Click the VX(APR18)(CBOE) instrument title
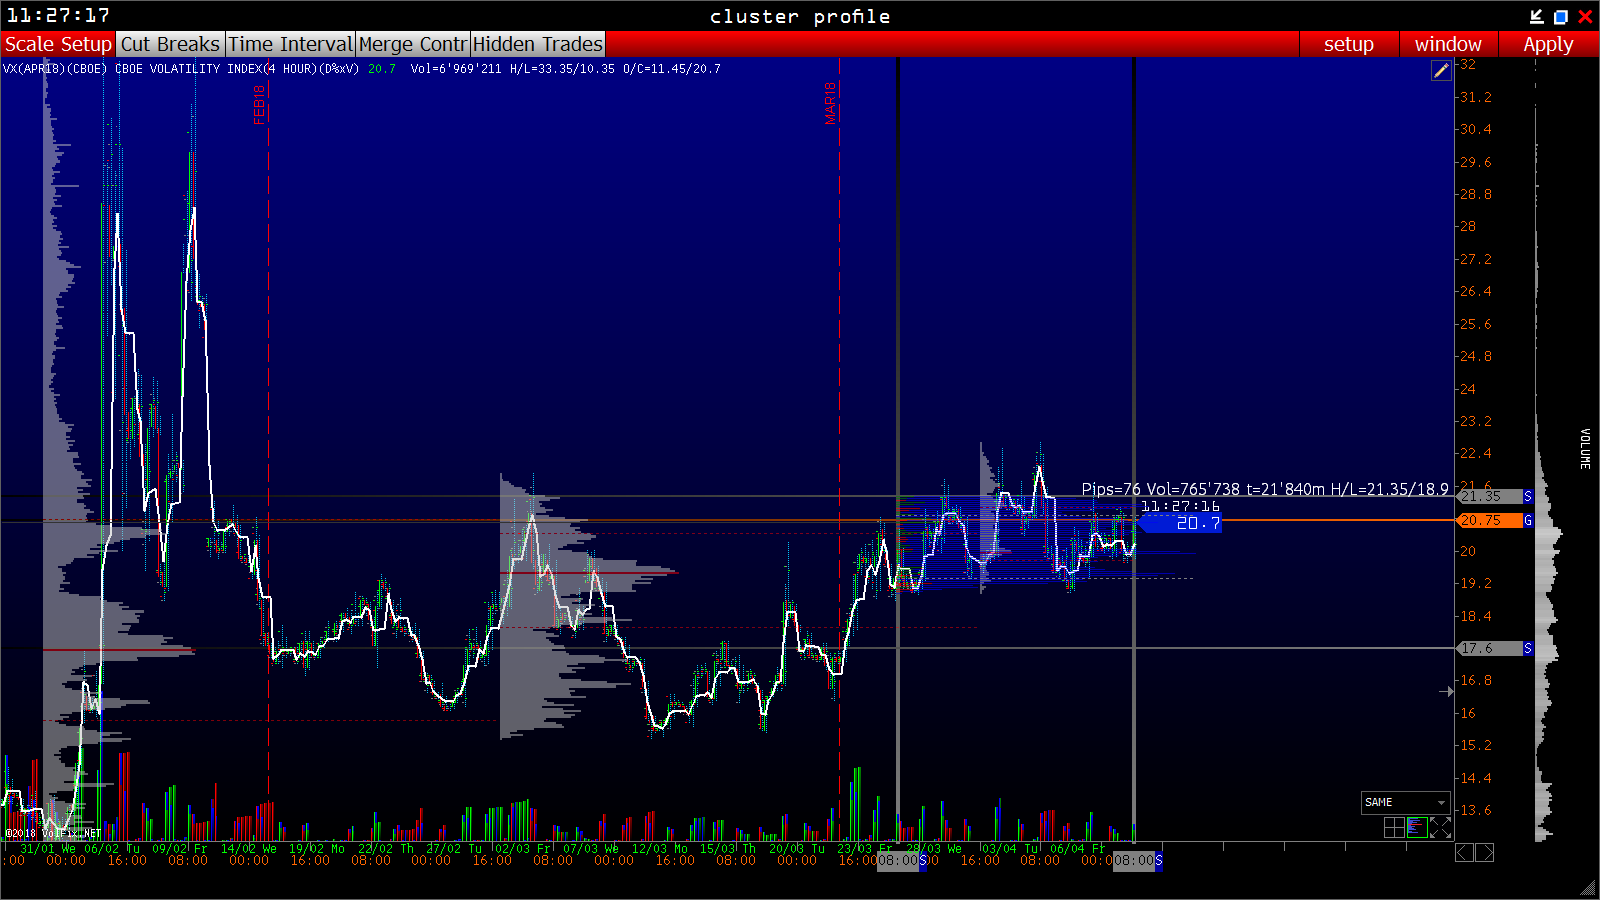This screenshot has width=1600, height=900. click(55, 69)
